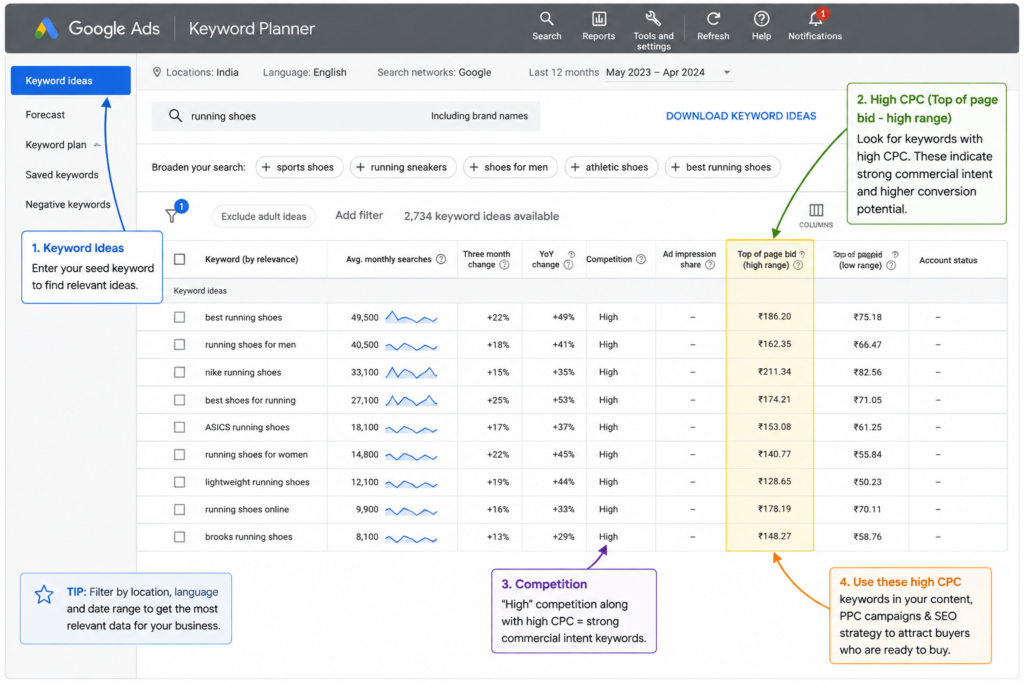1024x683 pixels.
Task: Open Negative keywords in the sidebar
Action: [68, 204]
